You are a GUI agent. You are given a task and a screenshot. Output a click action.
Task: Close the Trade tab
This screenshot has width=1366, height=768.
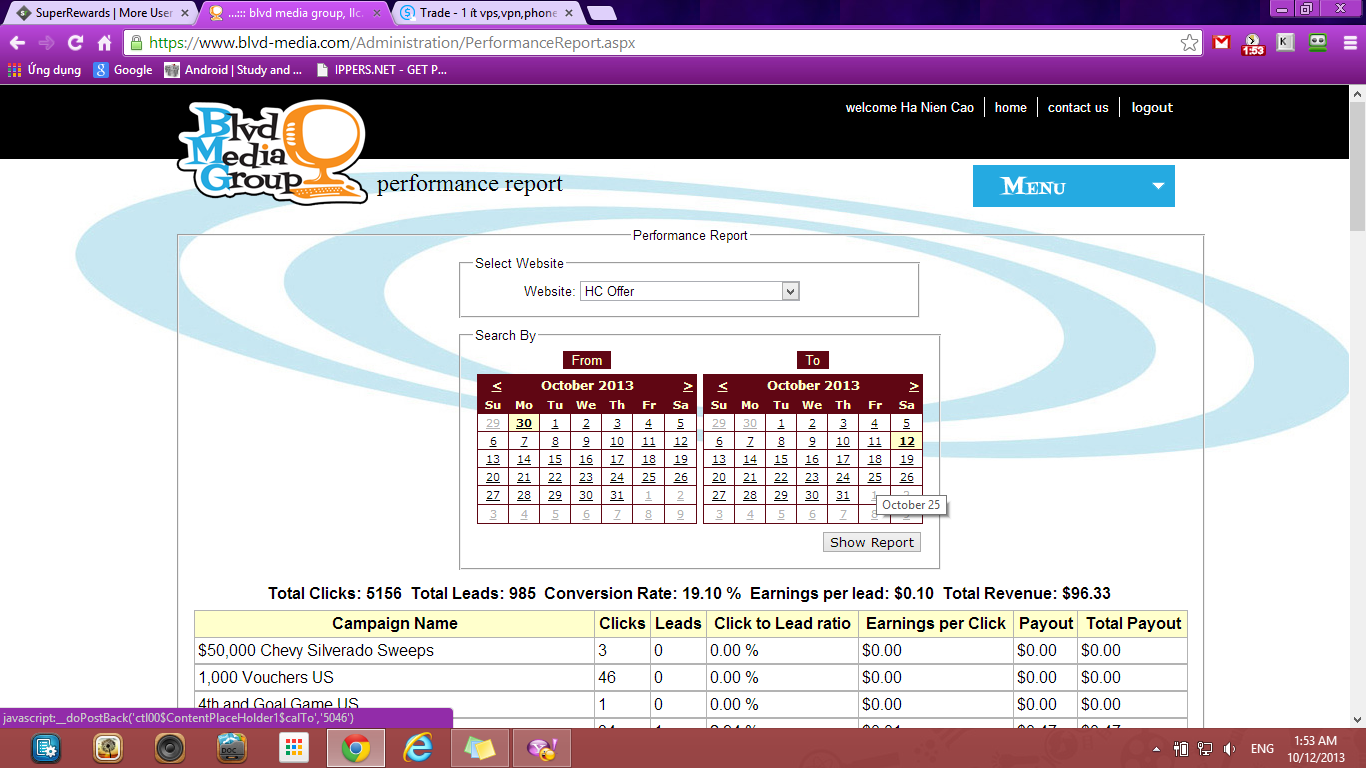click(x=568, y=13)
